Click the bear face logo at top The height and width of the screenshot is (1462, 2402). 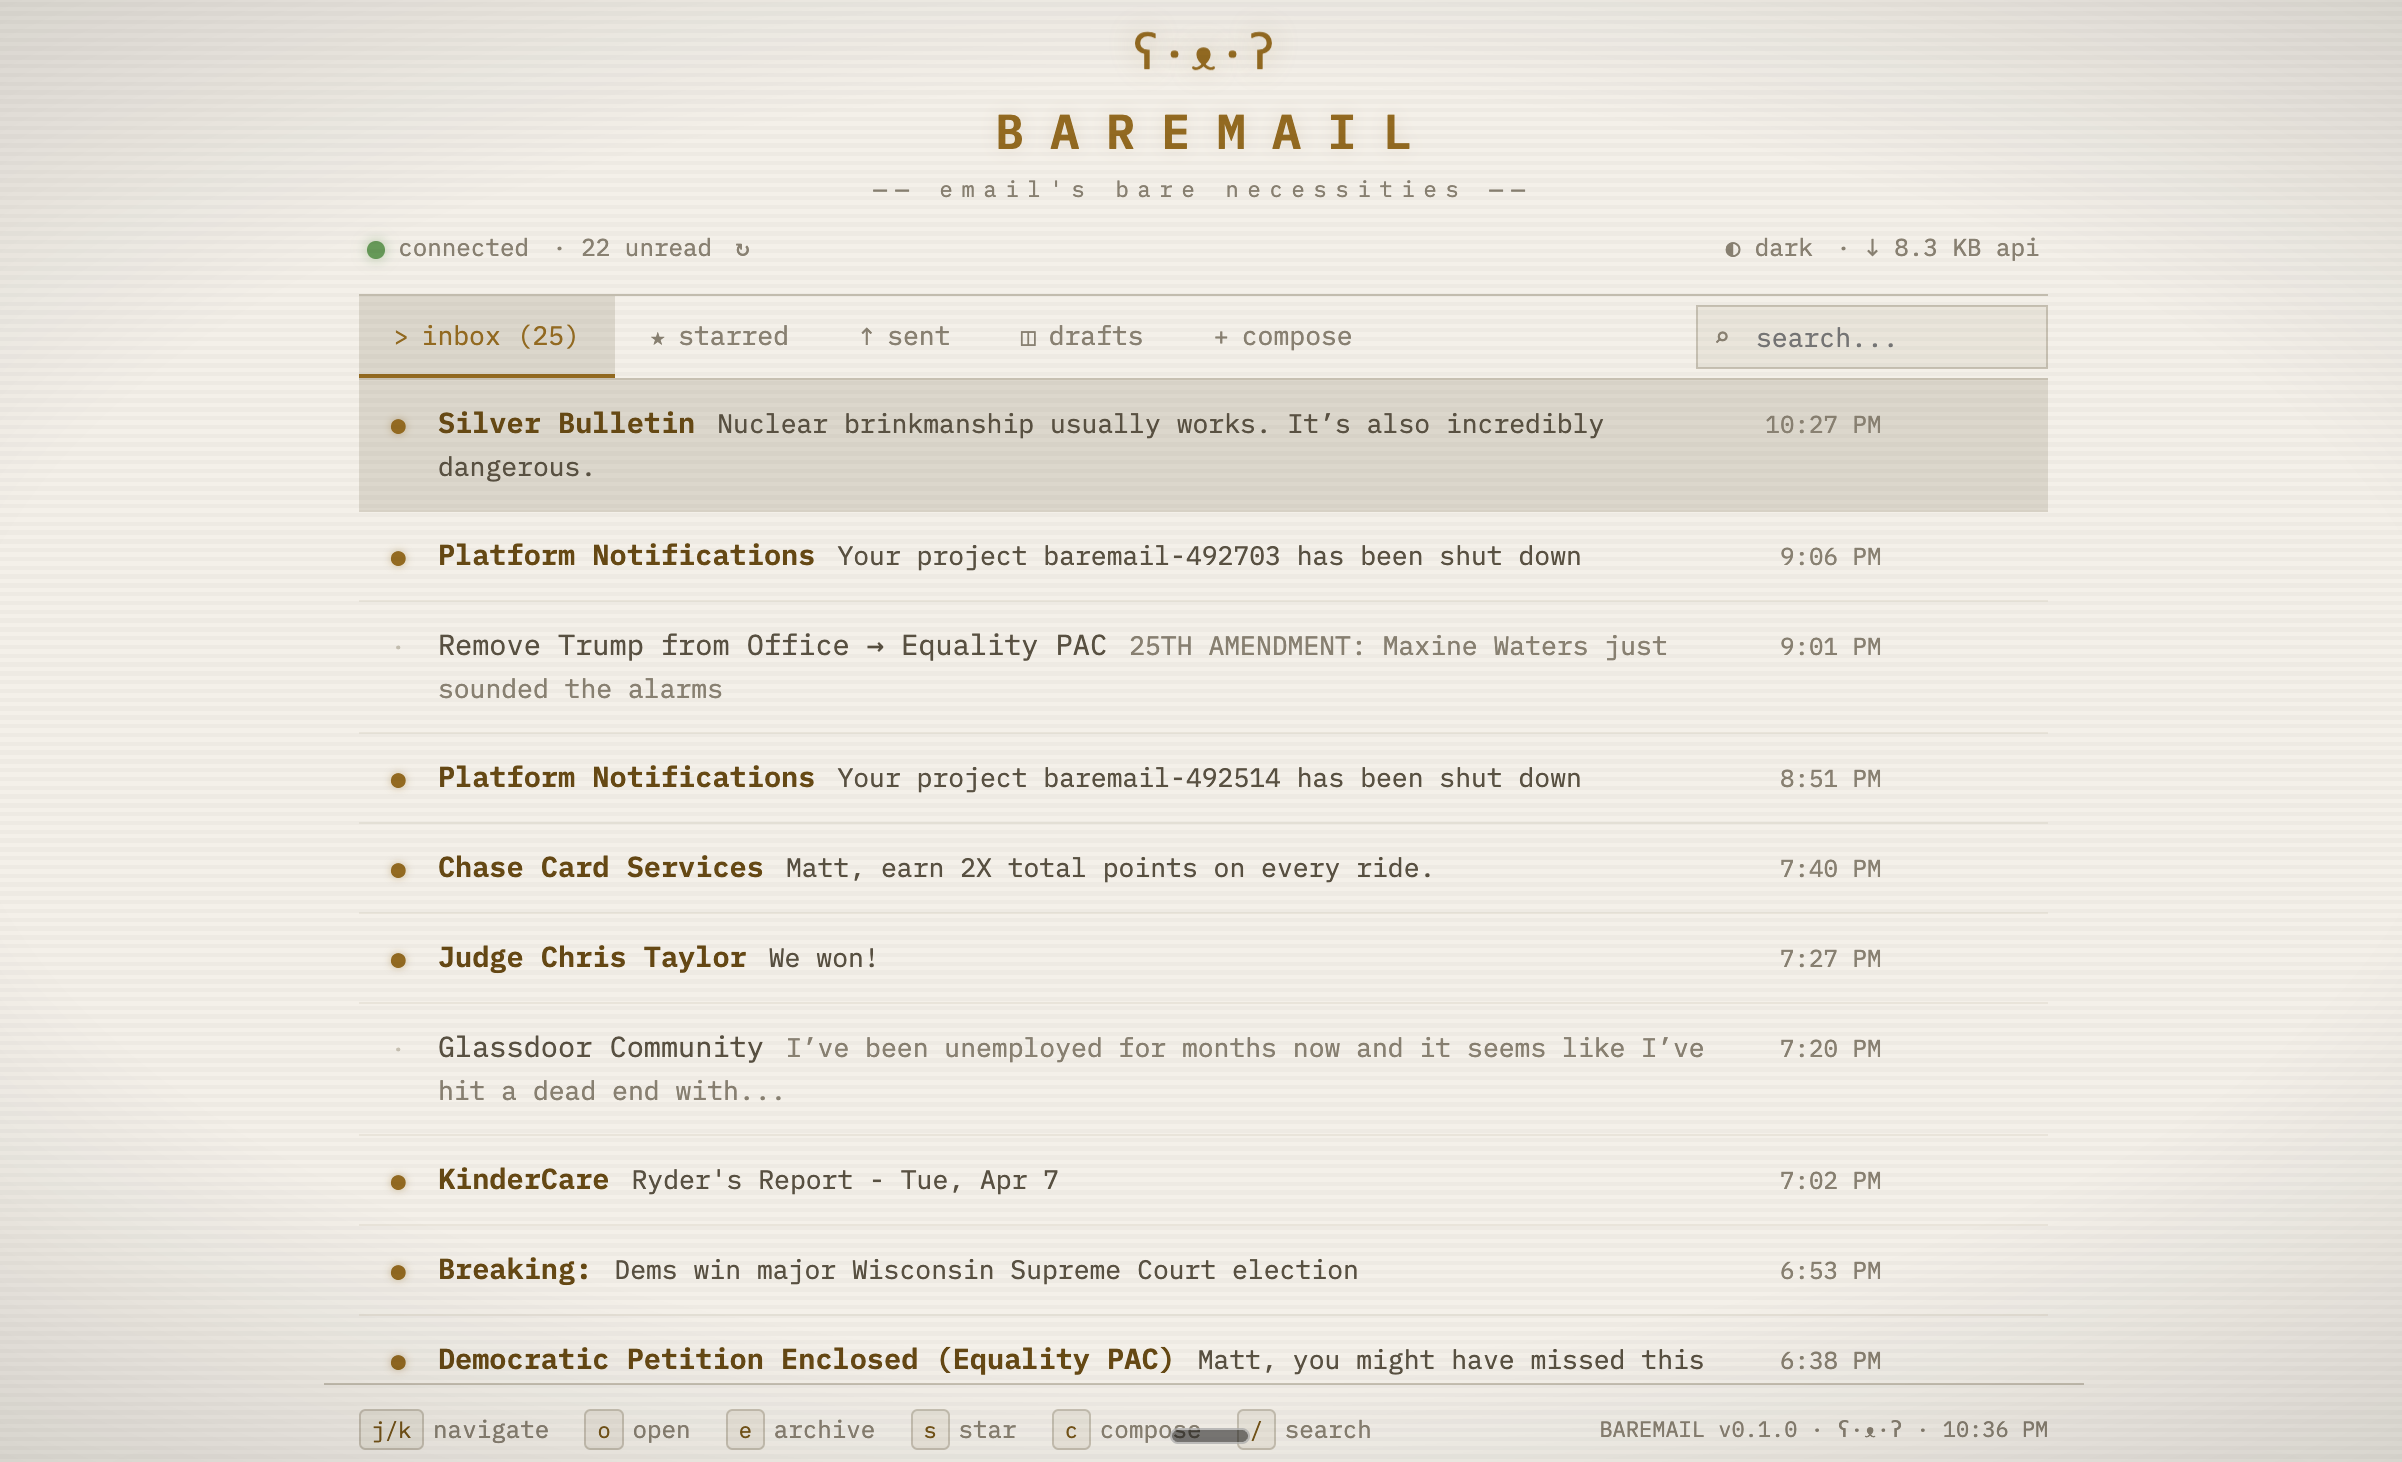(x=1203, y=50)
